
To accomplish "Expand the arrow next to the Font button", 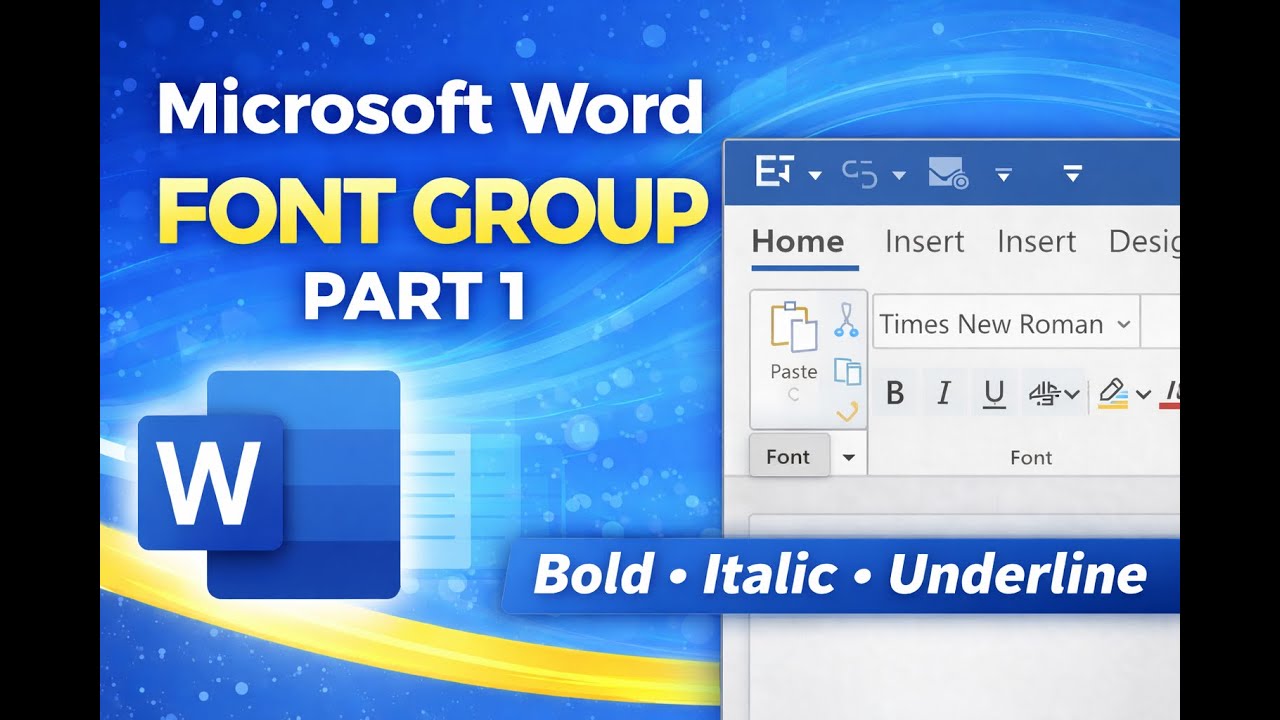I will (x=849, y=457).
